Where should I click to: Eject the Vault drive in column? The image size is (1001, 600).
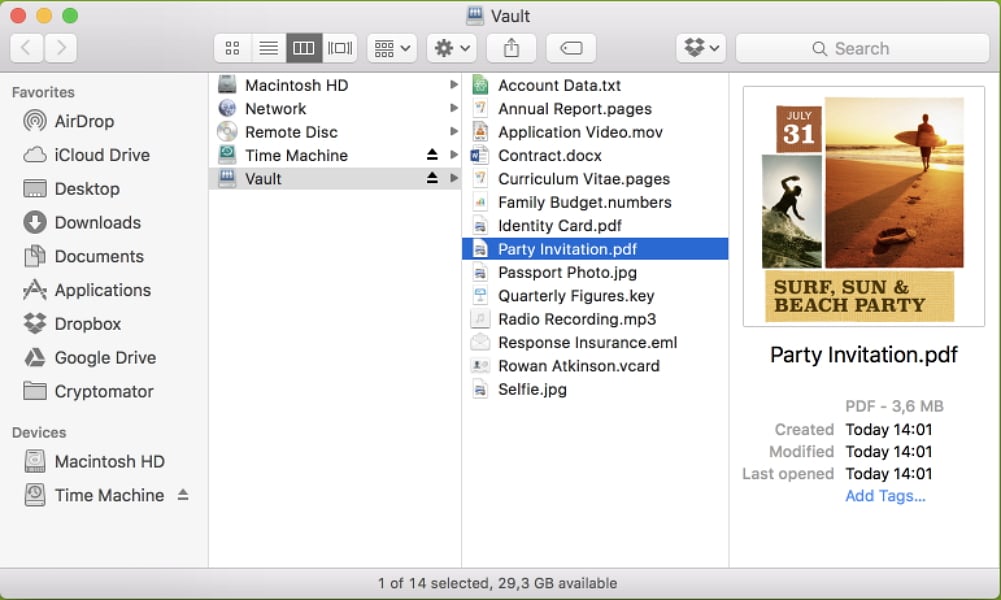click(432, 178)
